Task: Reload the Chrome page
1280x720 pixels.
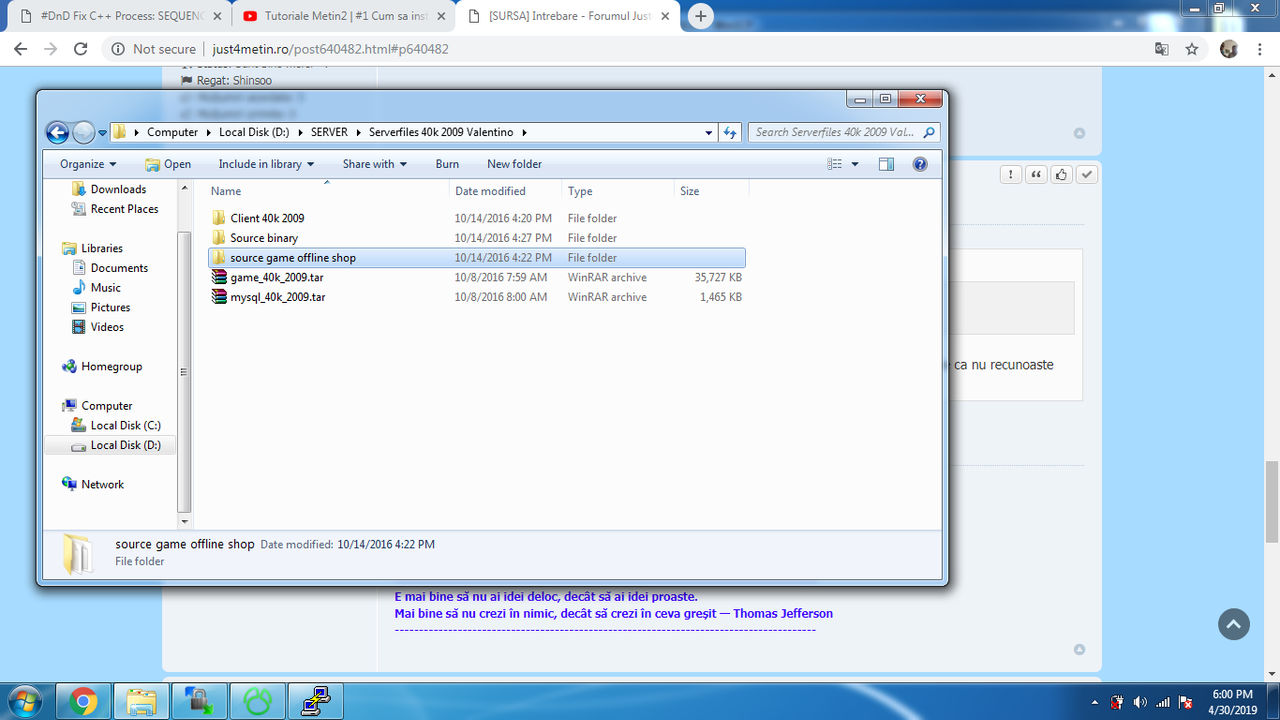Action: tap(82, 49)
